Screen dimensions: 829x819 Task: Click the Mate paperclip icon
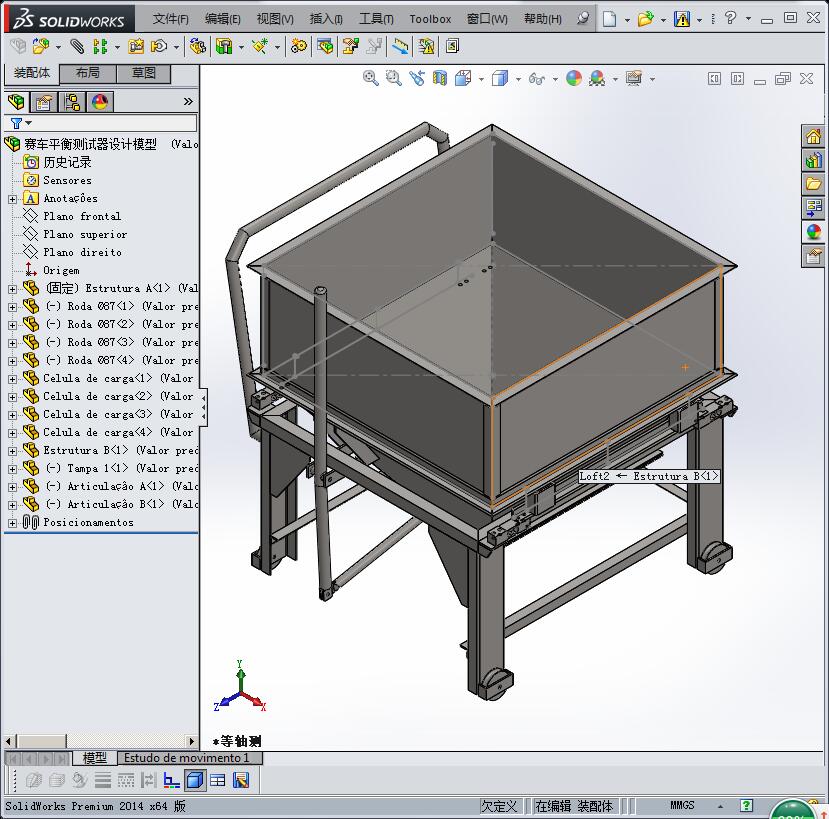tap(77, 47)
